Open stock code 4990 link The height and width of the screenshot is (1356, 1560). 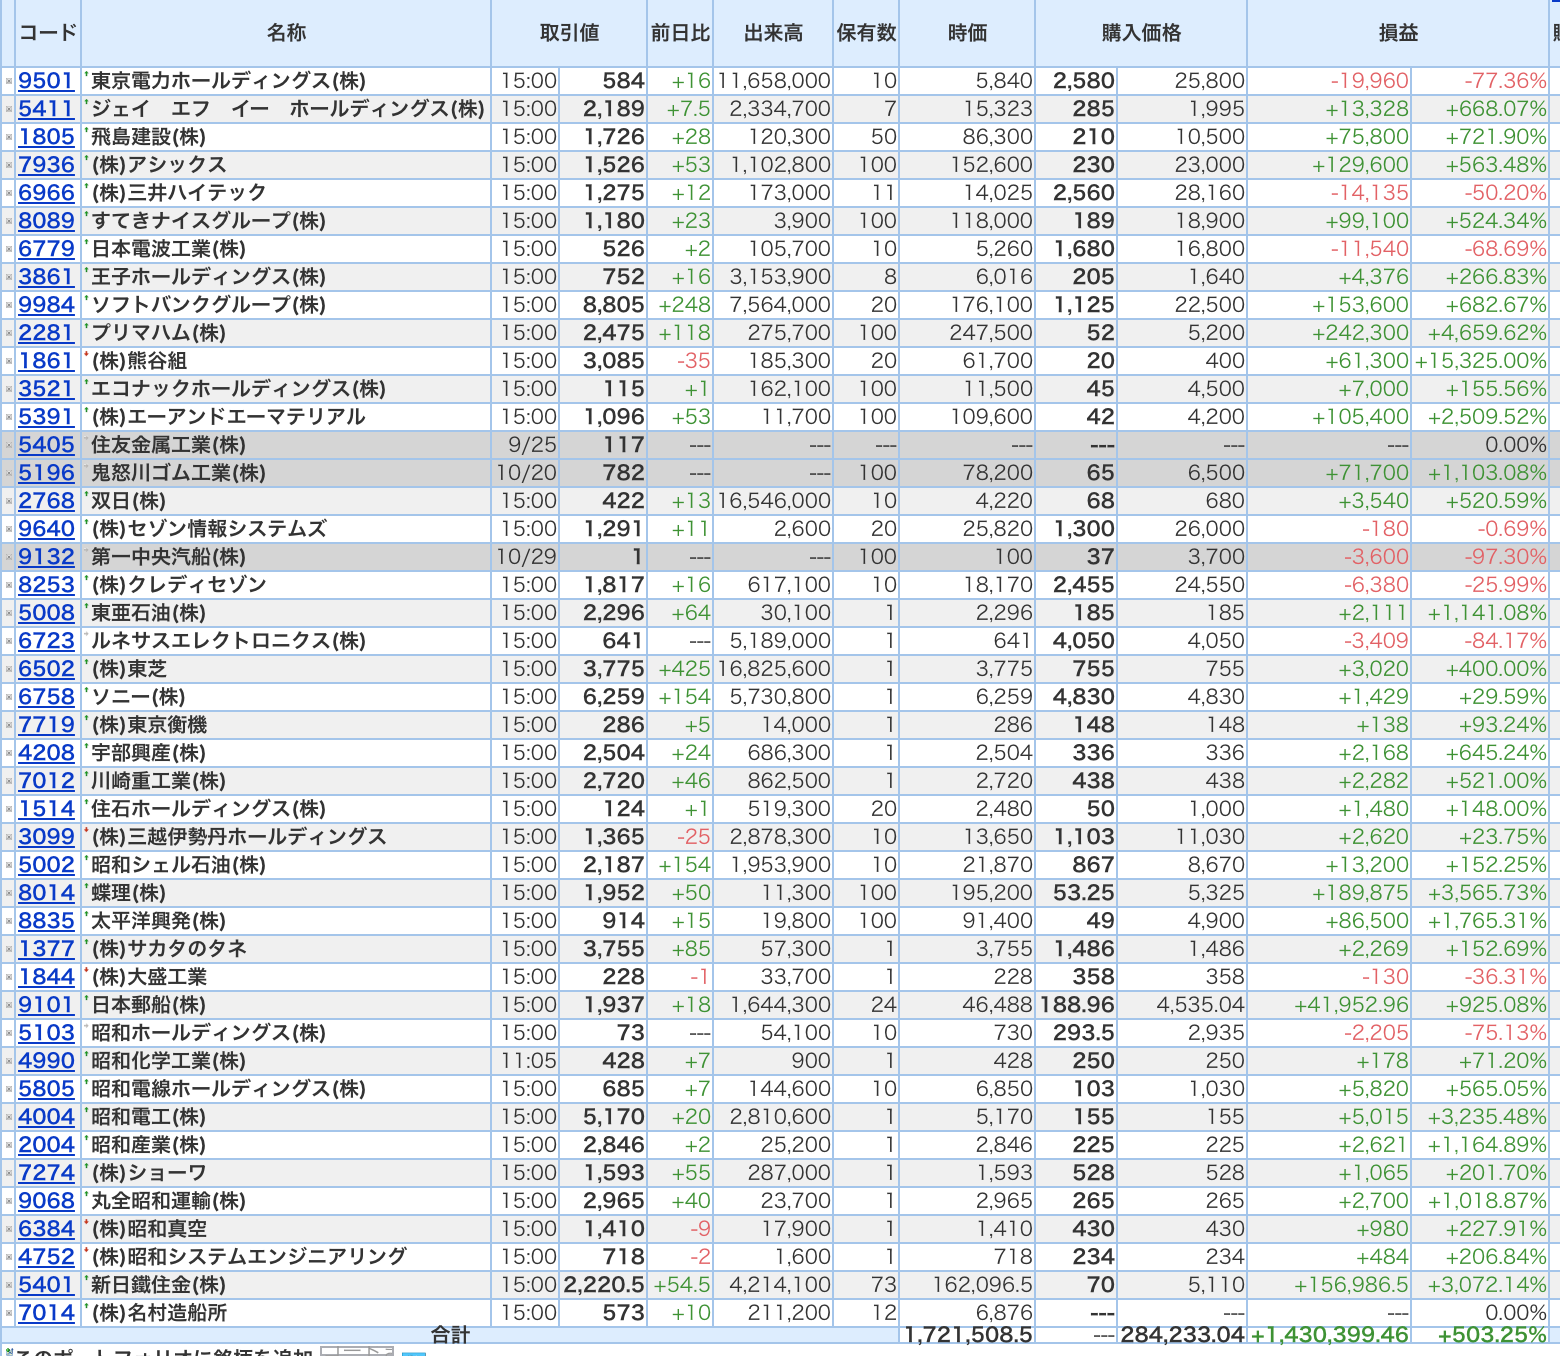[46, 1061]
